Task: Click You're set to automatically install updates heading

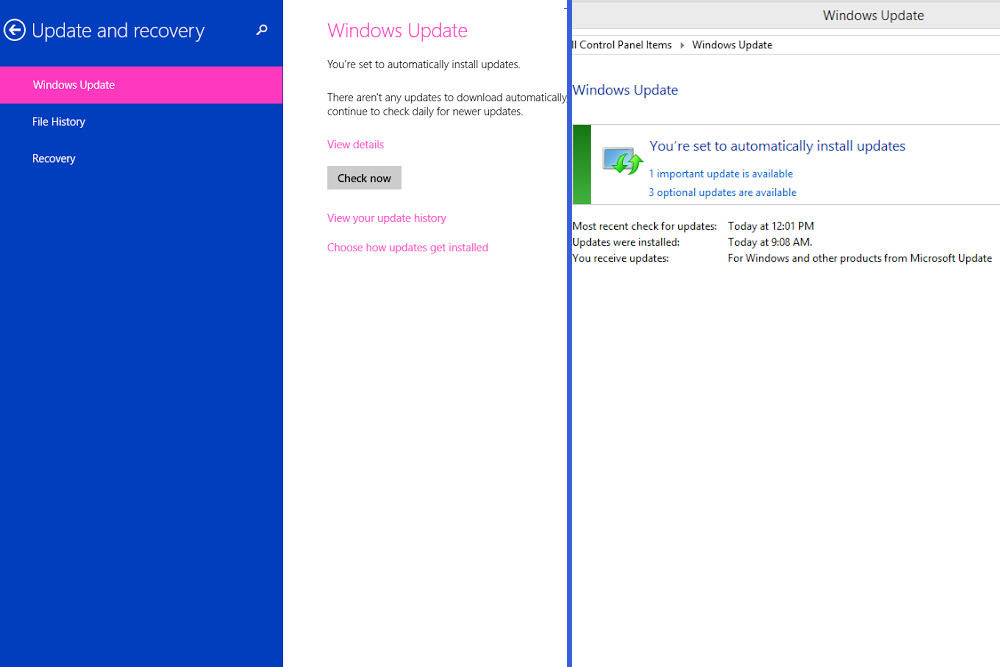Action: (777, 146)
